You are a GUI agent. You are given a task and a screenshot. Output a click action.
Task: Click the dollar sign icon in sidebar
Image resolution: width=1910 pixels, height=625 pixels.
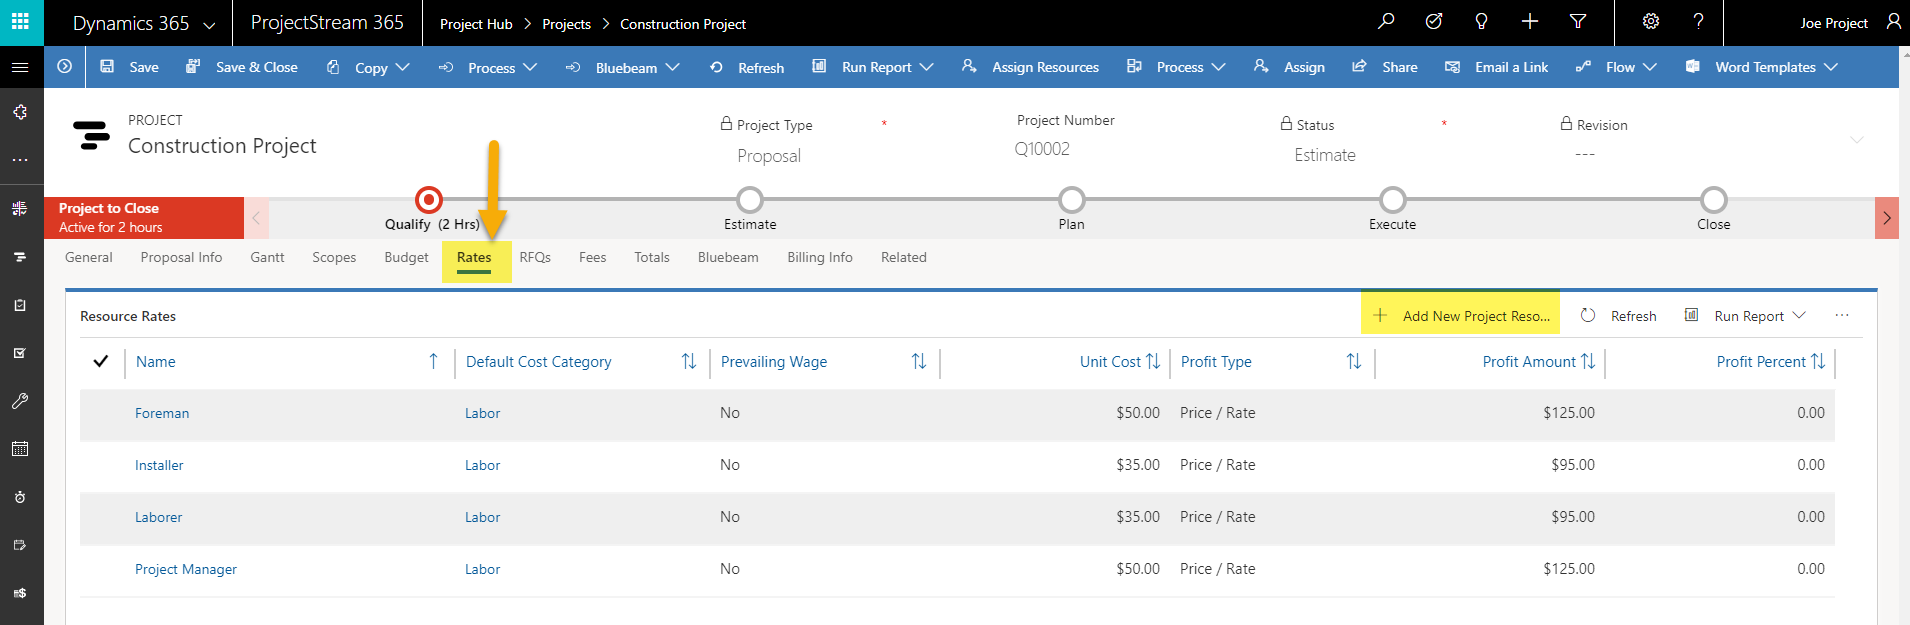[x=20, y=593]
